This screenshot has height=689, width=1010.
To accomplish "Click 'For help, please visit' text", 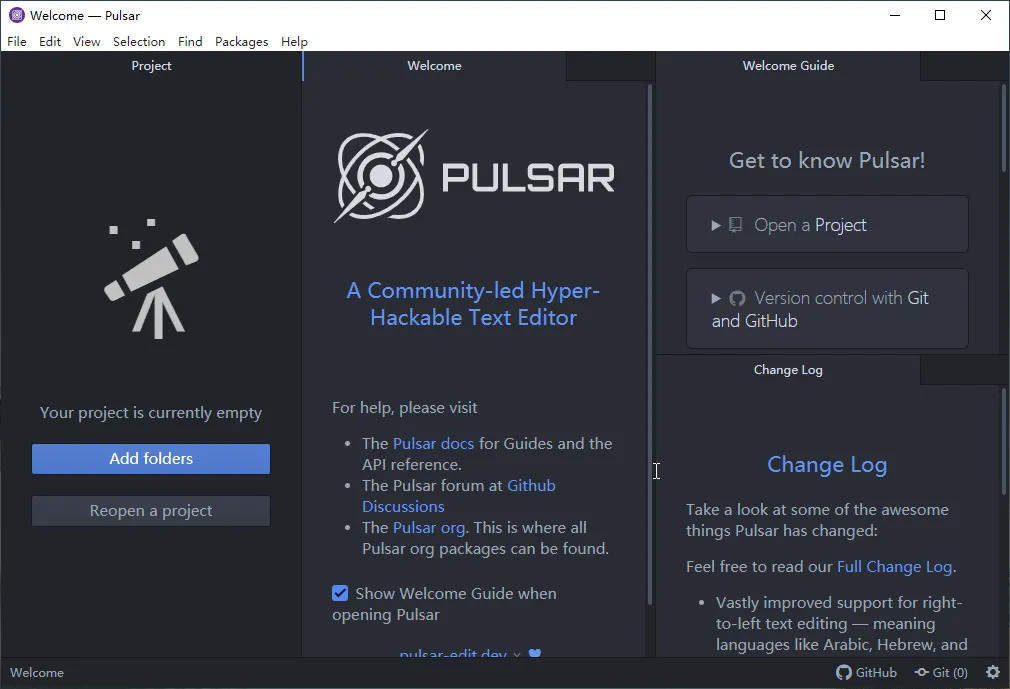I will (x=405, y=408).
